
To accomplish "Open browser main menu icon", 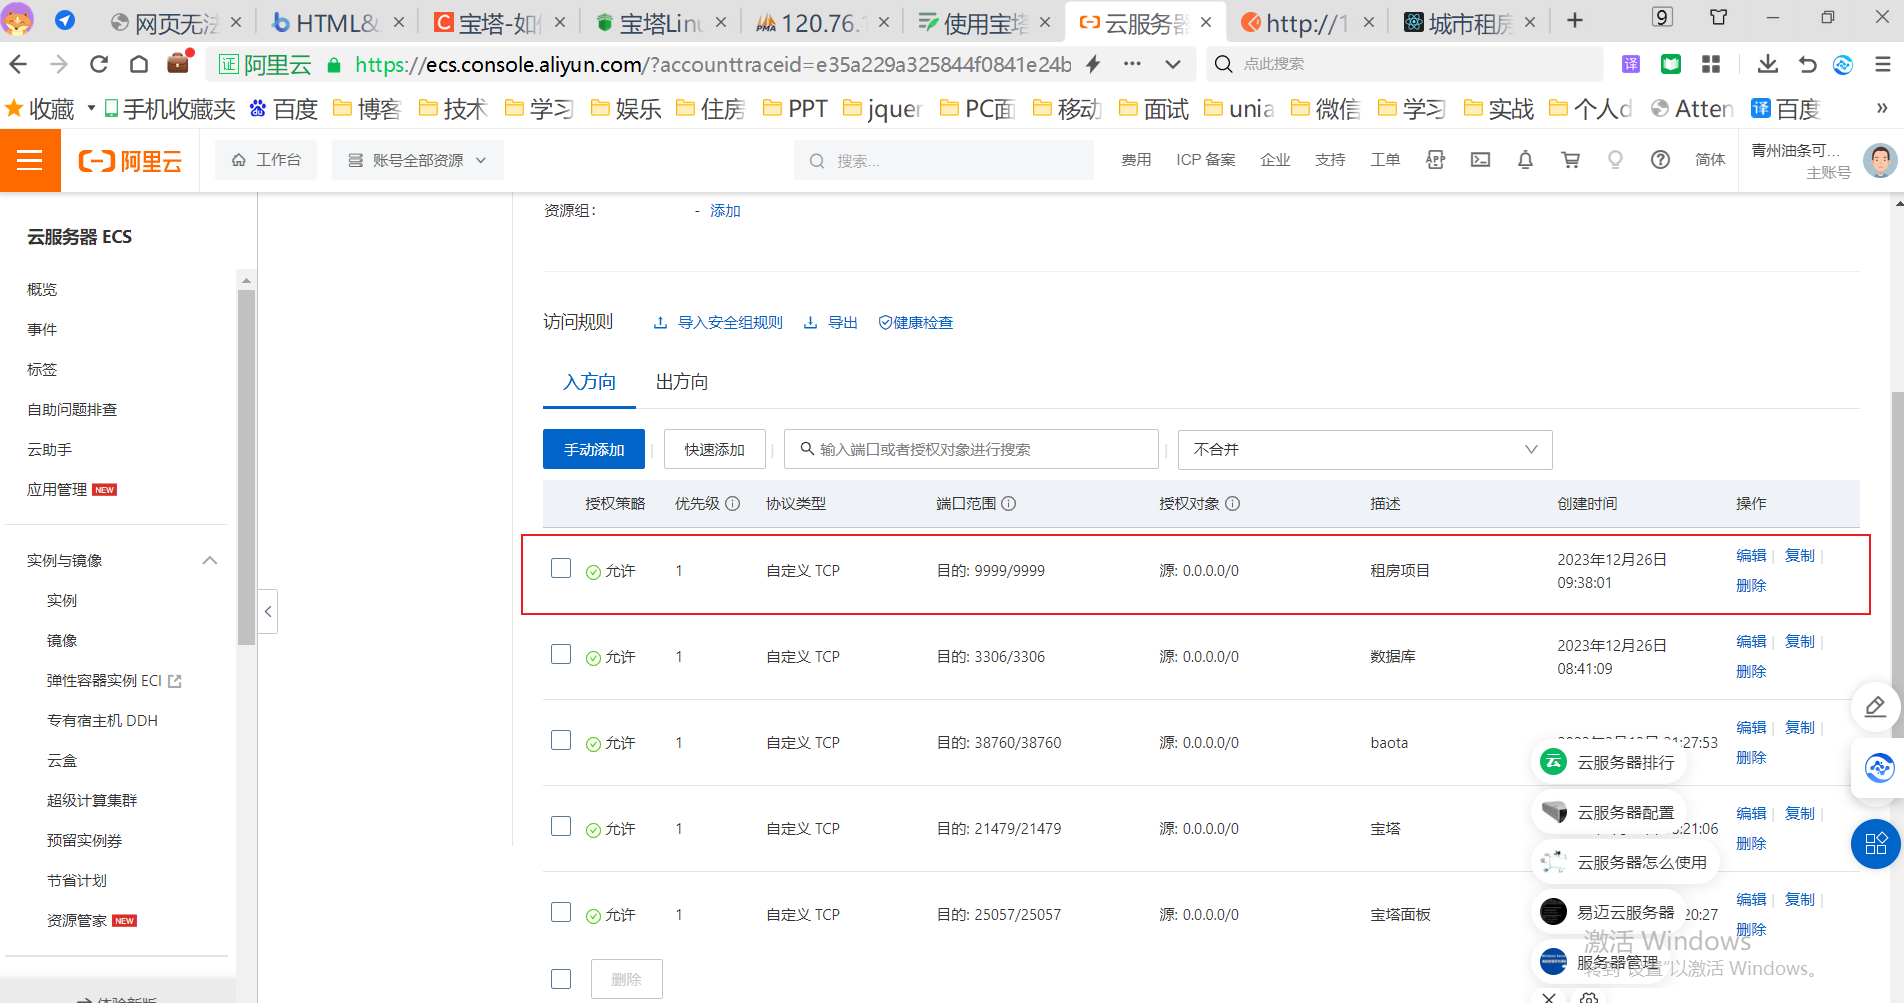I will (x=1882, y=64).
